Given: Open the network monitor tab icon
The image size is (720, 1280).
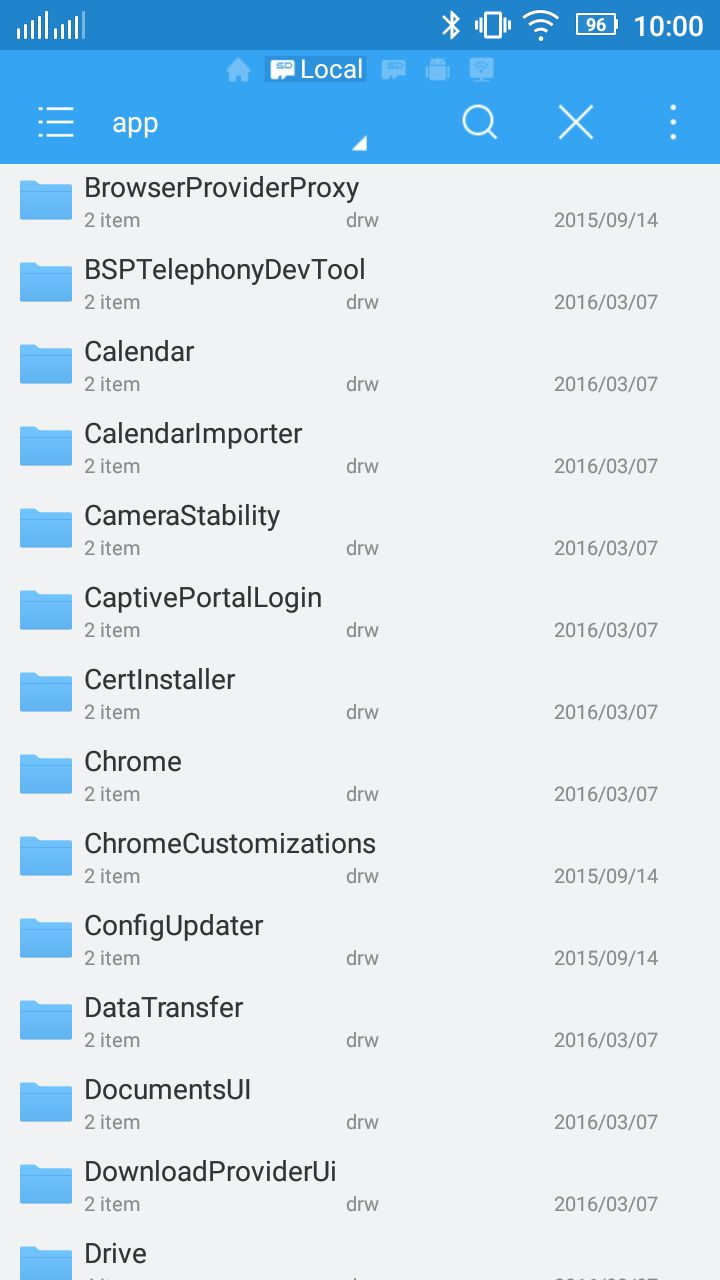Looking at the screenshot, I should [x=482, y=70].
